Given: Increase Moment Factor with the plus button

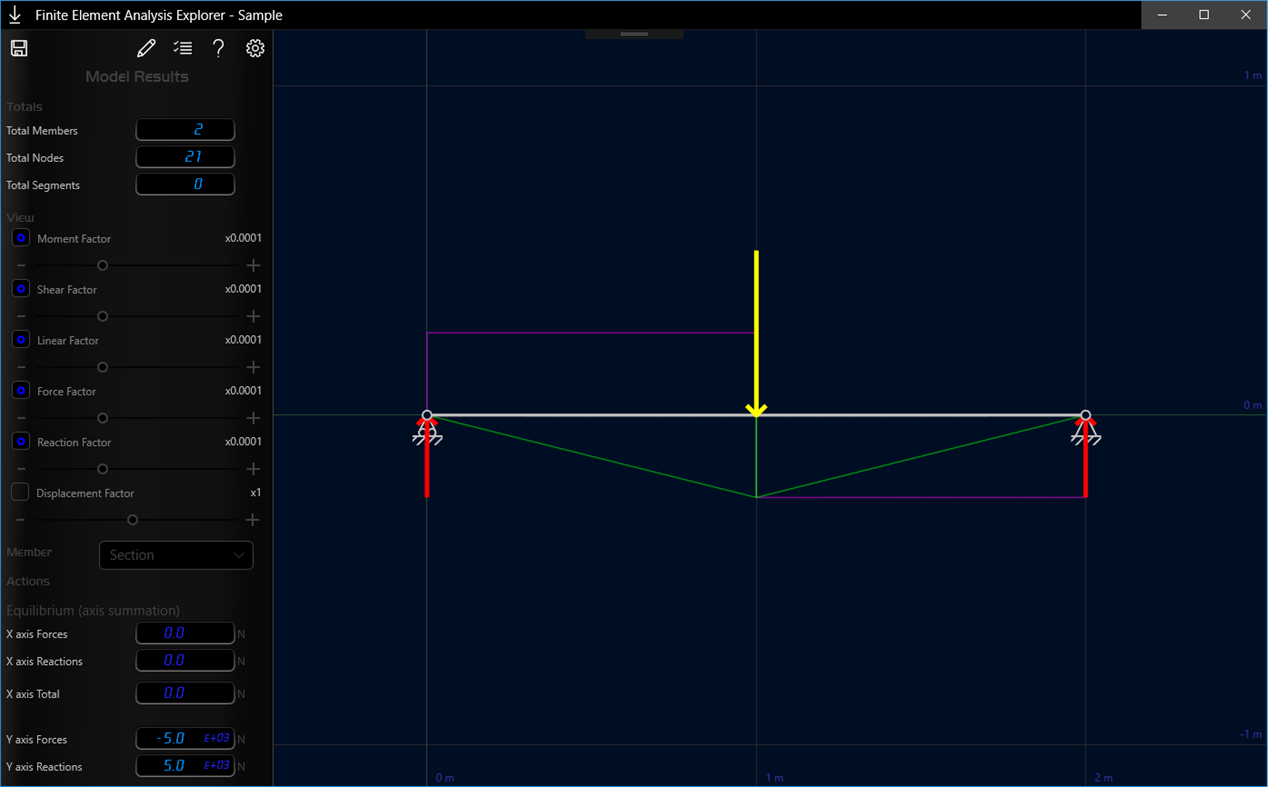Looking at the screenshot, I should click(x=253, y=265).
